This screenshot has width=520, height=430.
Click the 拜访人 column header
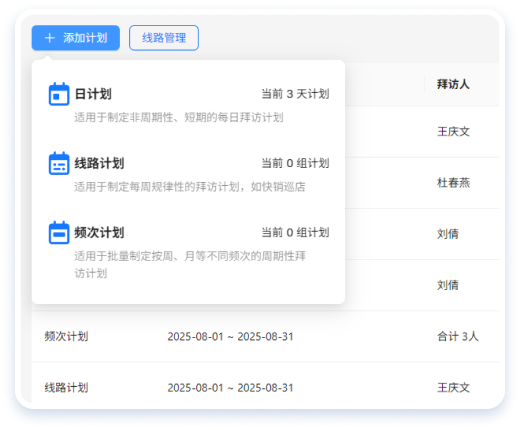(453, 84)
